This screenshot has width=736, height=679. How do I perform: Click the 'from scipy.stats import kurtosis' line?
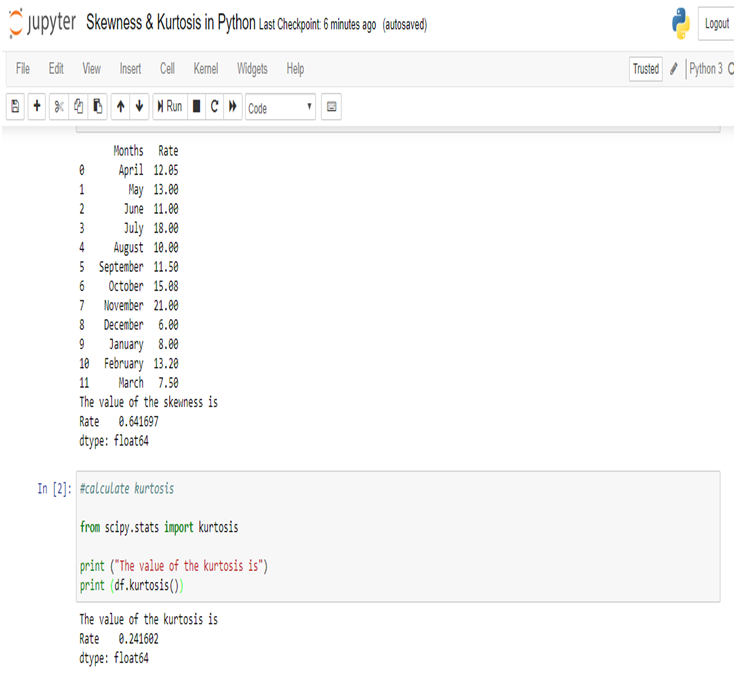coord(159,527)
